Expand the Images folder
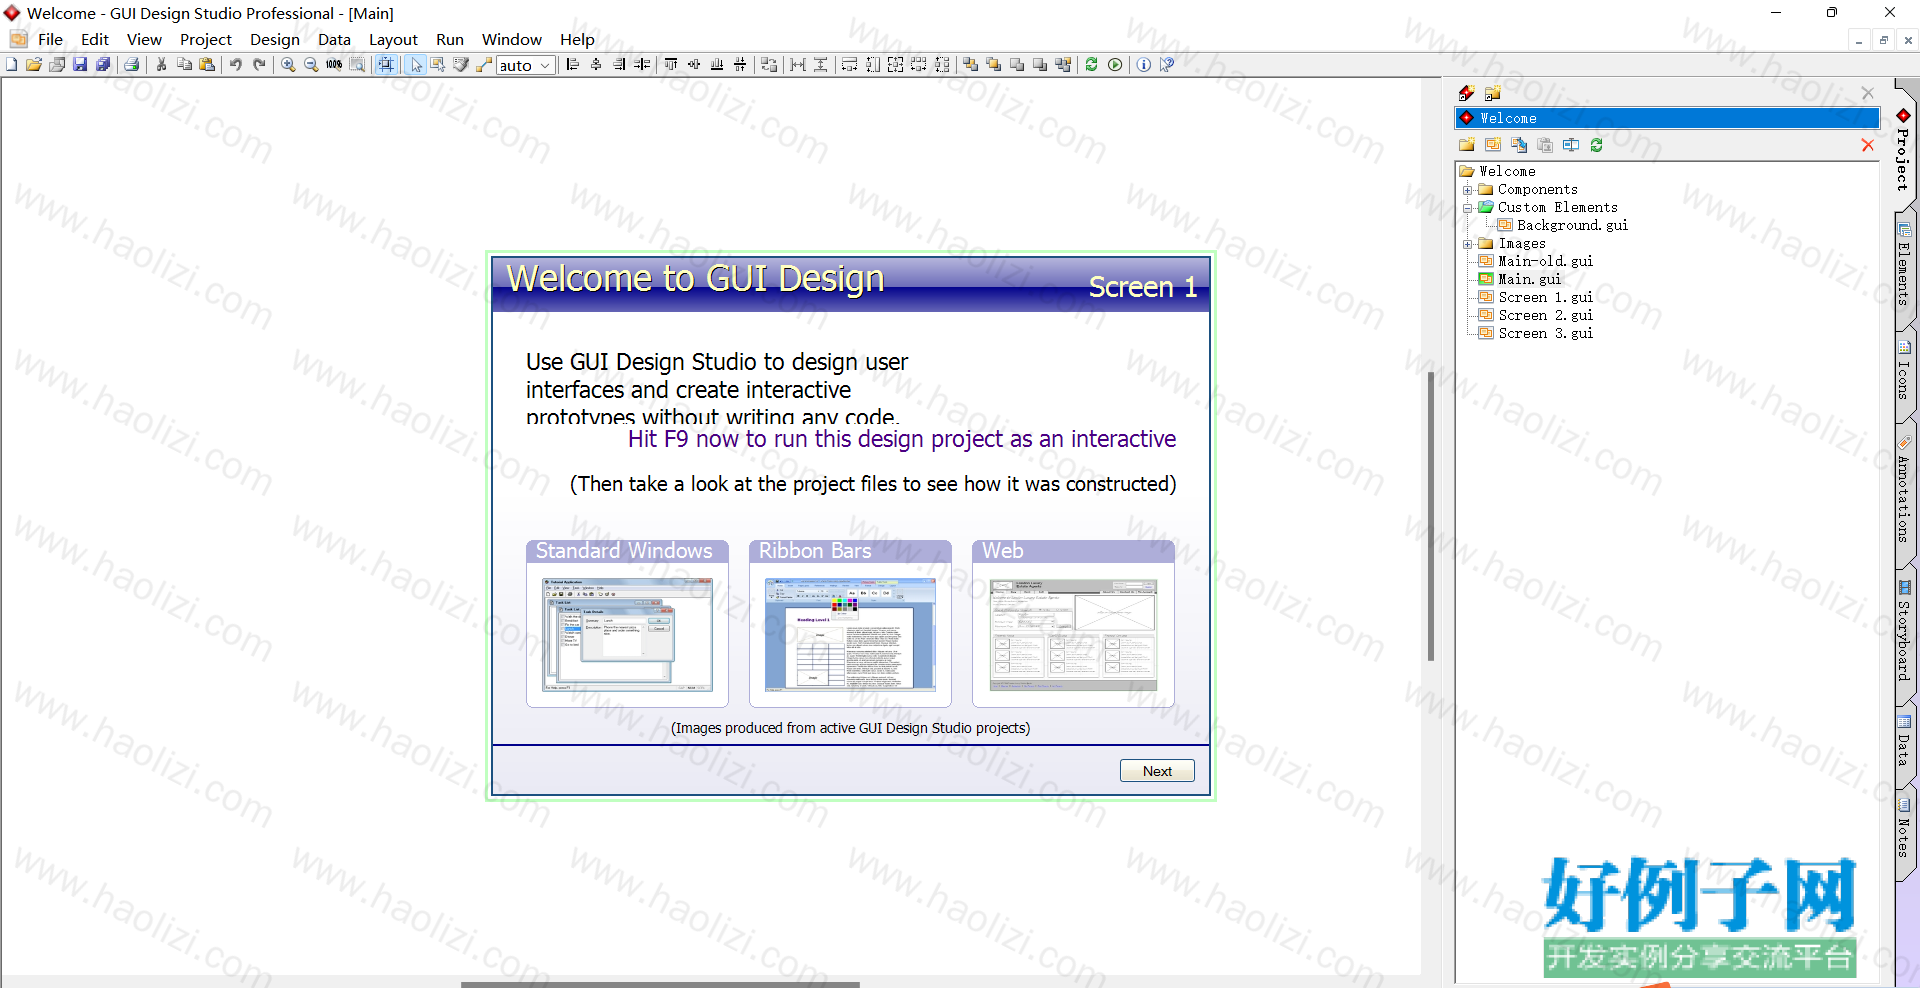Screen dimensions: 1920x988 click(x=1467, y=244)
